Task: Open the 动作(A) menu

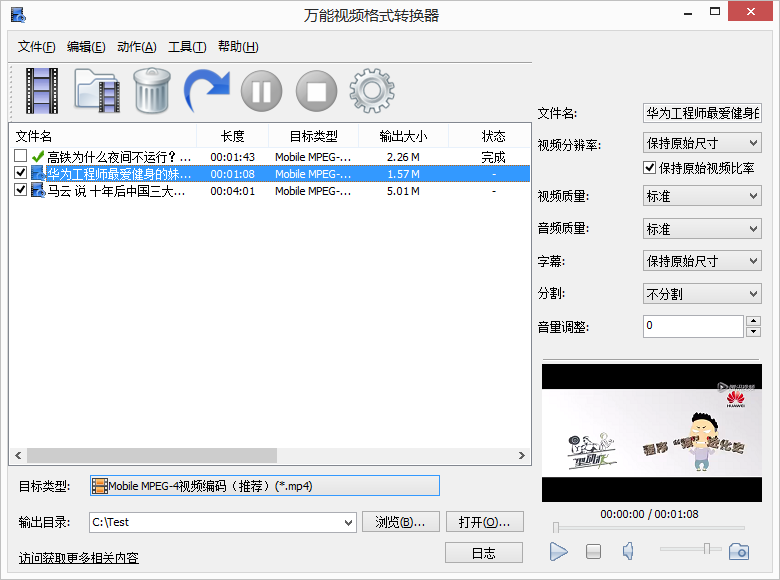Action: click(x=137, y=47)
